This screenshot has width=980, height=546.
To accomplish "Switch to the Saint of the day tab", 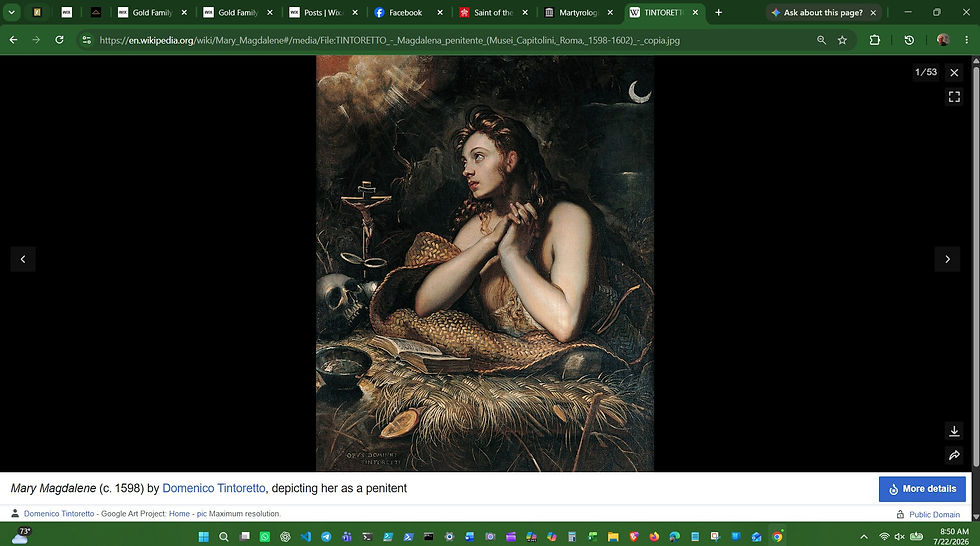I will point(492,12).
